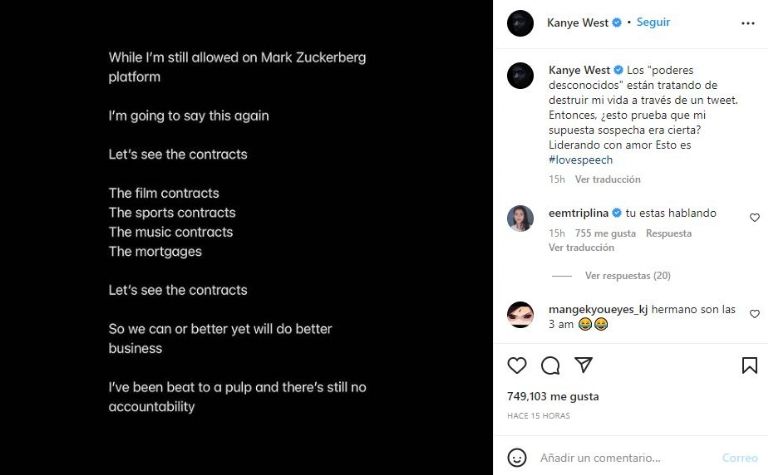
Task: Reply to eemtriplina's comment with Respuesta
Action: pyautogui.click(x=668, y=233)
